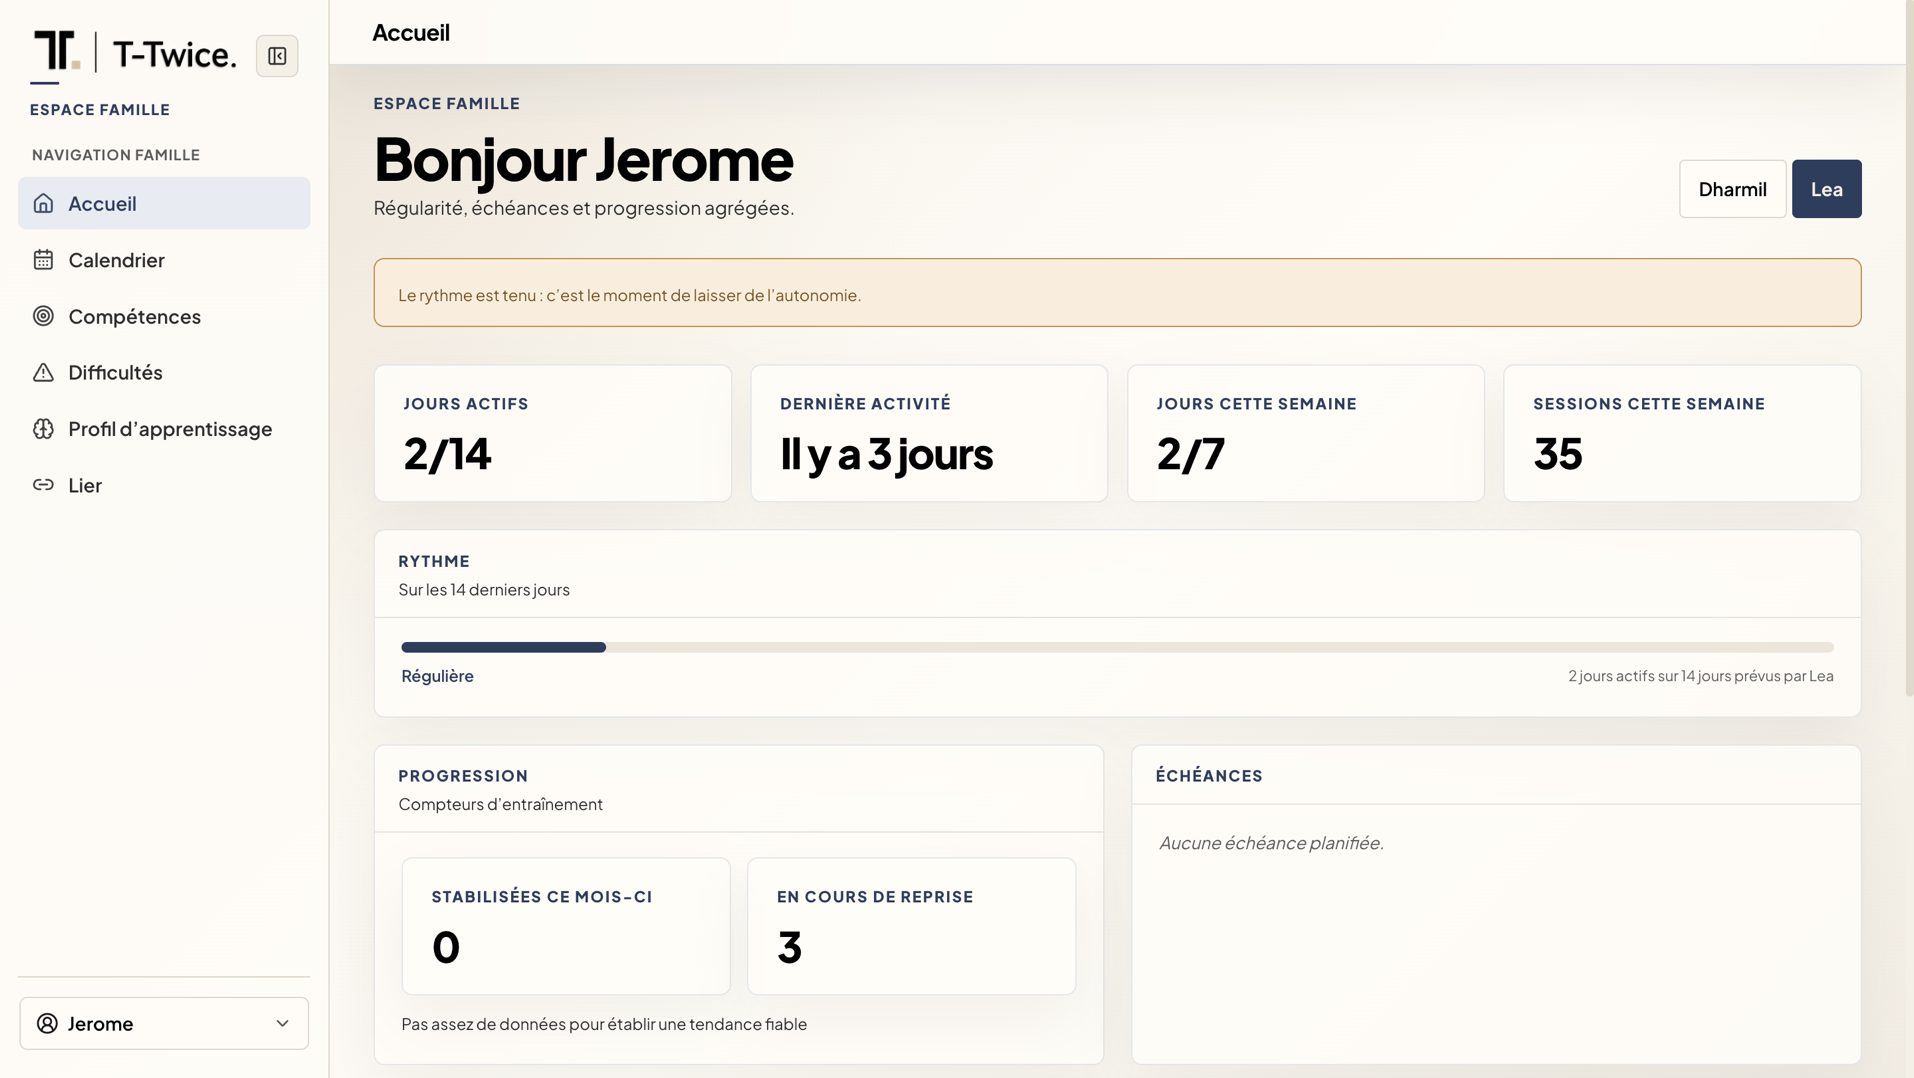Open the Lier page
1914x1078 pixels.
tap(164, 485)
